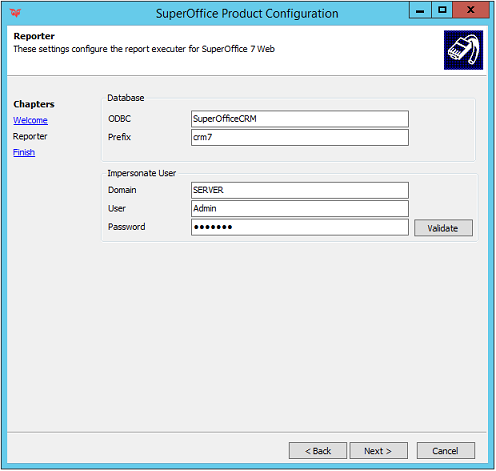Click the SuperOffice logo icon in title bar
The height and width of the screenshot is (471, 496).
15,13
